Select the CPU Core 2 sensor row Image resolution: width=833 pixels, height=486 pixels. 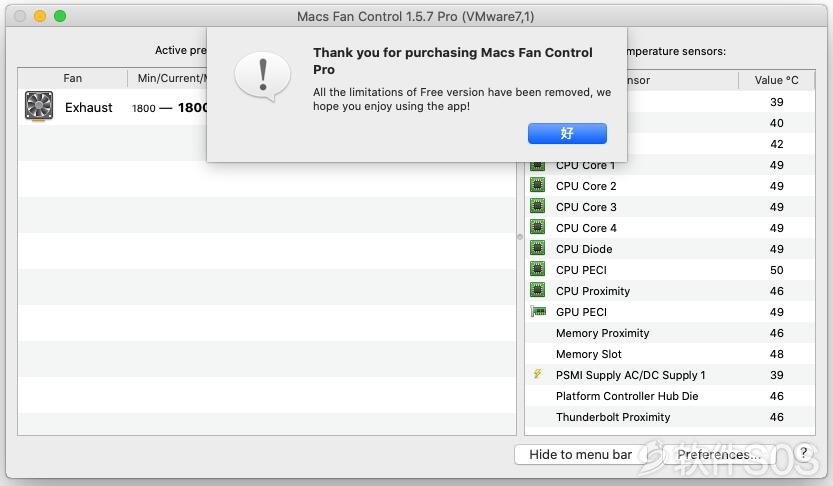[x=670, y=186]
